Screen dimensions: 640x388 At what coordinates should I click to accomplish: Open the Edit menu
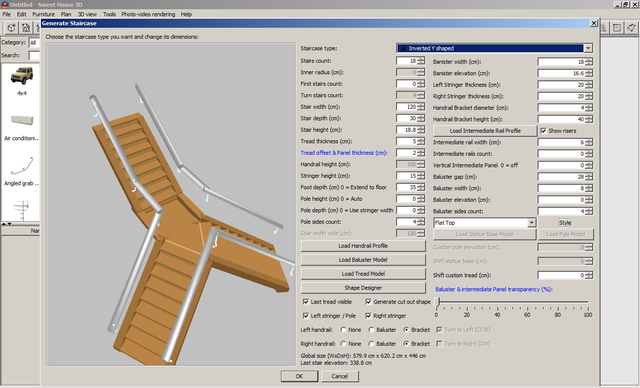coord(21,14)
